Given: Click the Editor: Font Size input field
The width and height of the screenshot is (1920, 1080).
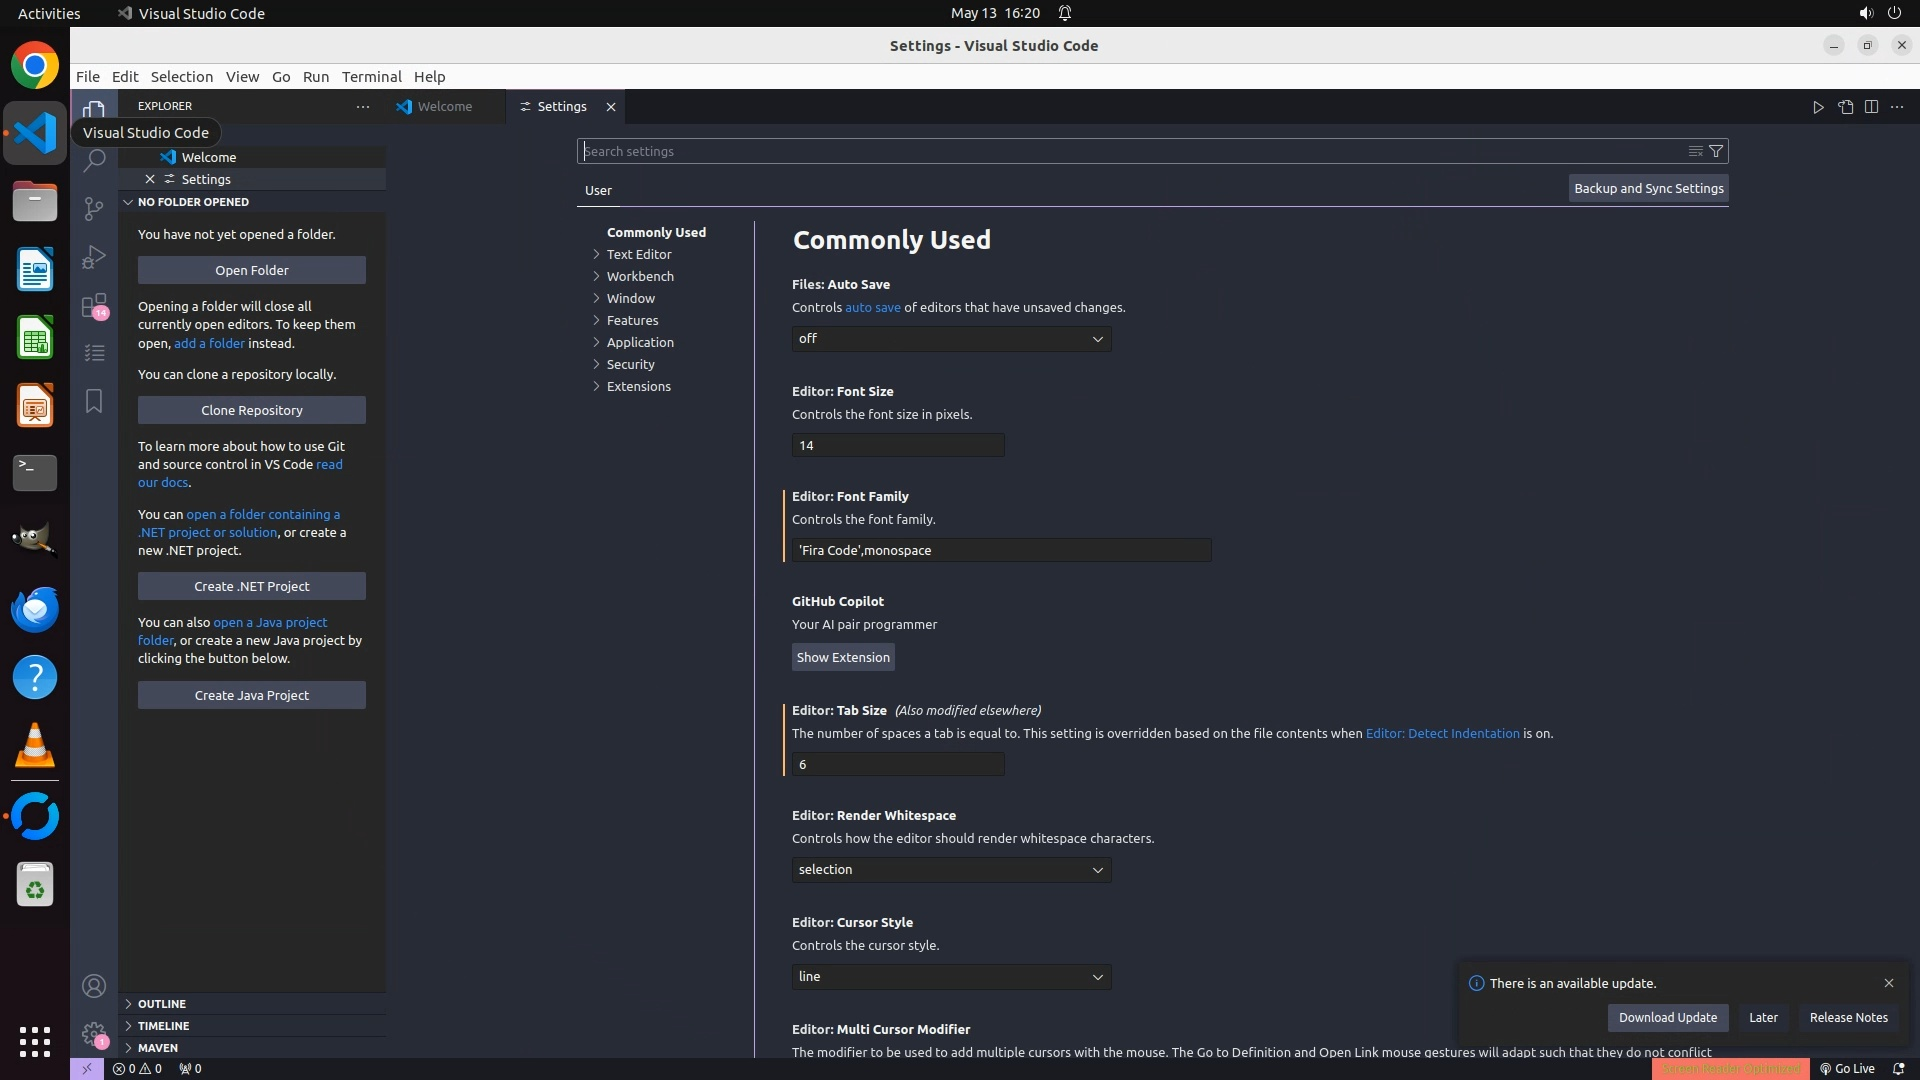Looking at the screenshot, I should click(x=897, y=446).
